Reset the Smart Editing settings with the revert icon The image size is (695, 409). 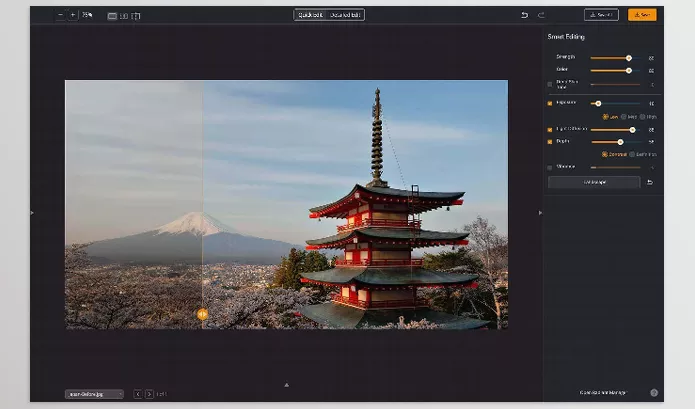click(x=650, y=182)
